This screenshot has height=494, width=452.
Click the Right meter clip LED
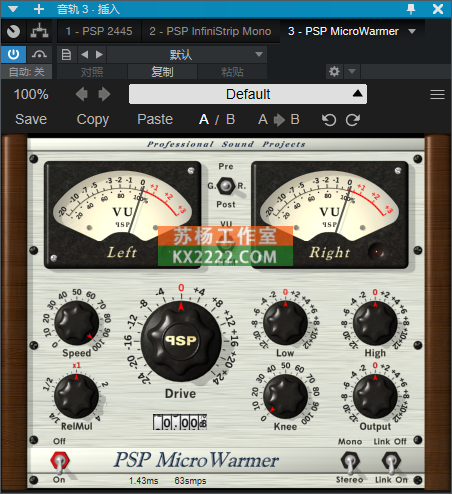coord(377,252)
